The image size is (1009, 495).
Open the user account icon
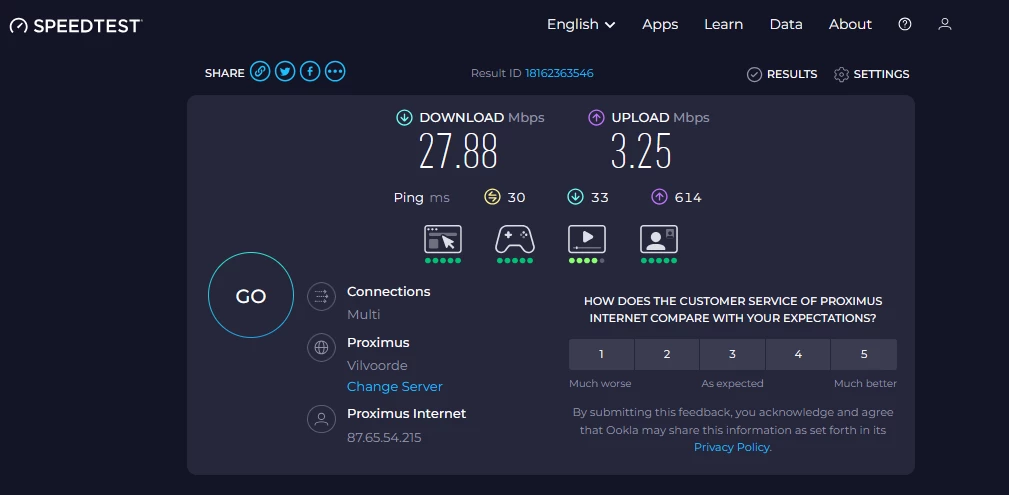(x=944, y=24)
